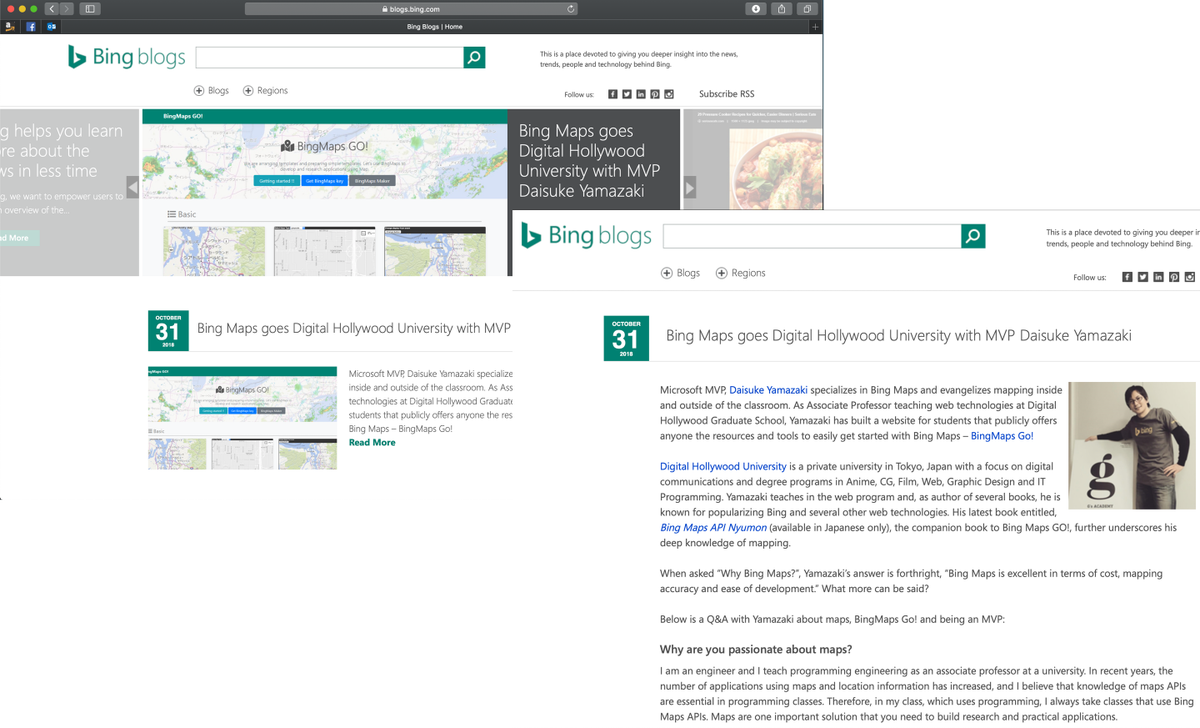This screenshot has width=1200, height=728.
Task: Open LinkedIn icon on article page
Action: click(x=1158, y=277)
